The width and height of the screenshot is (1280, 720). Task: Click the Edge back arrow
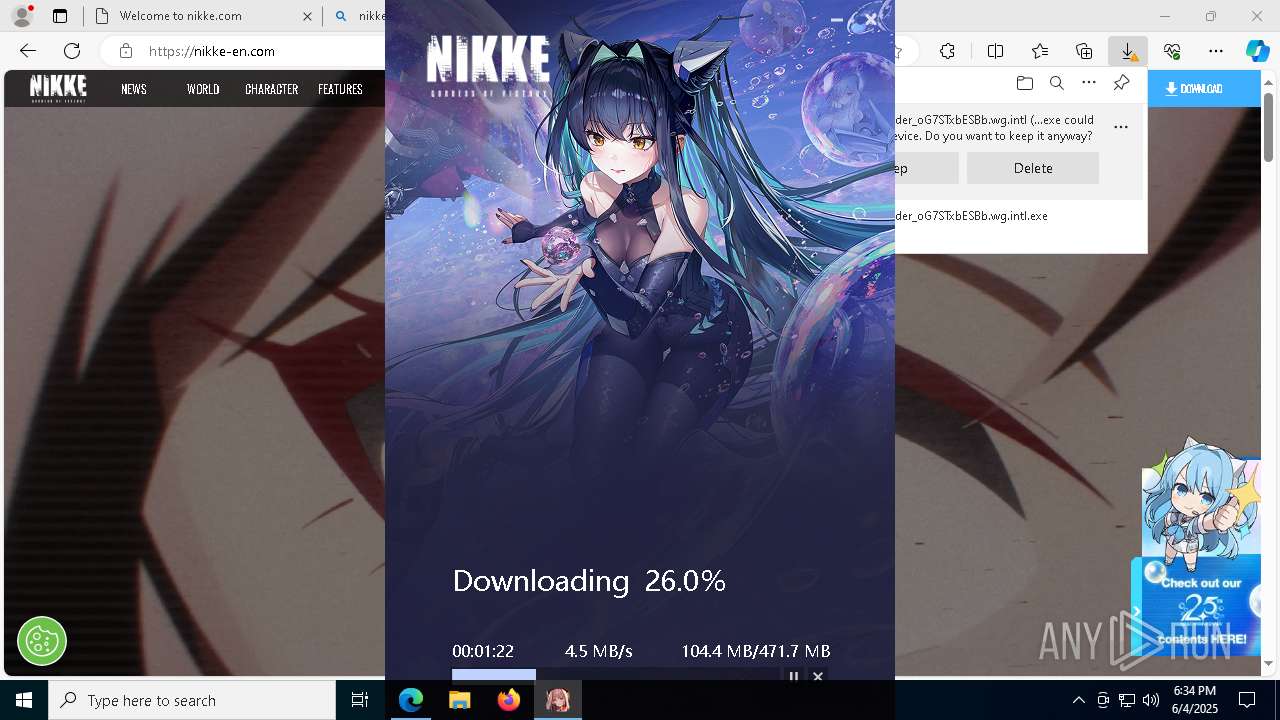28,51
